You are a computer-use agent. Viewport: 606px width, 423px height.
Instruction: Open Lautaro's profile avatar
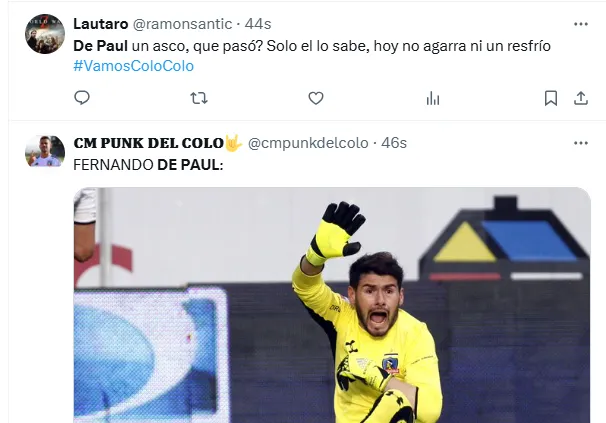click(45, 34)
